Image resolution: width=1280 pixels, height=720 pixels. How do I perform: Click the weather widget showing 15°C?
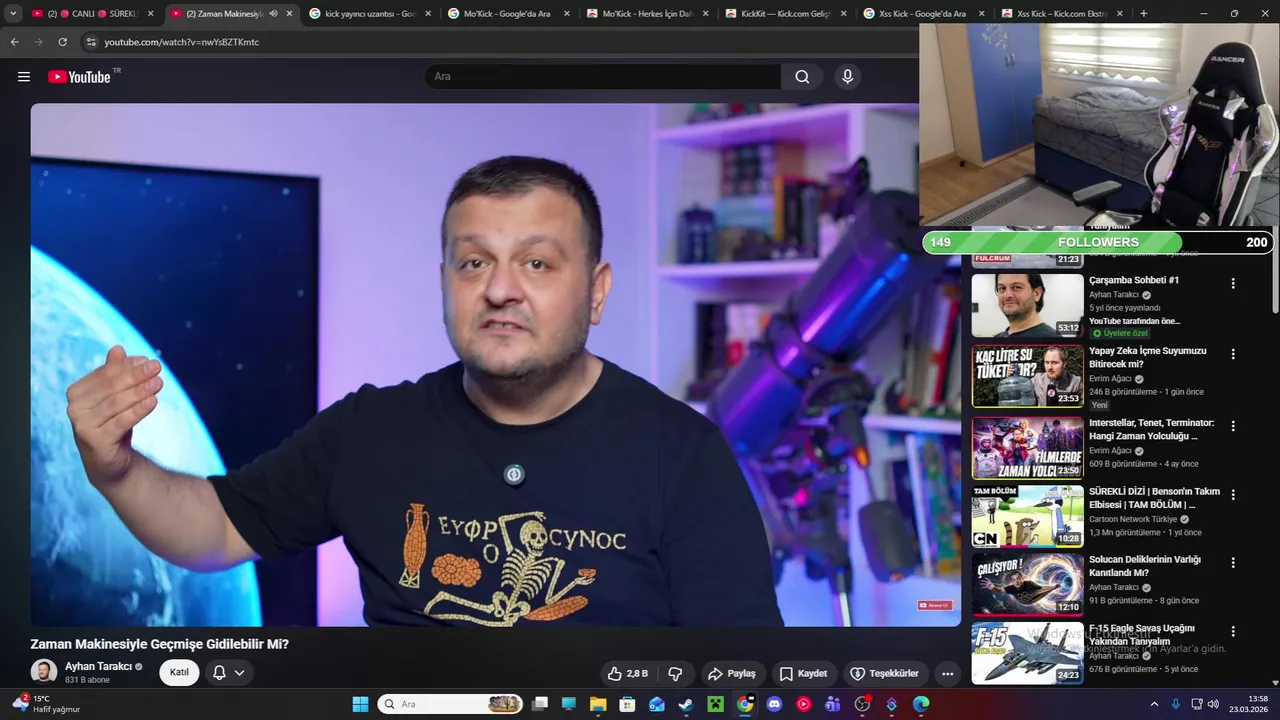coord(46,704)
